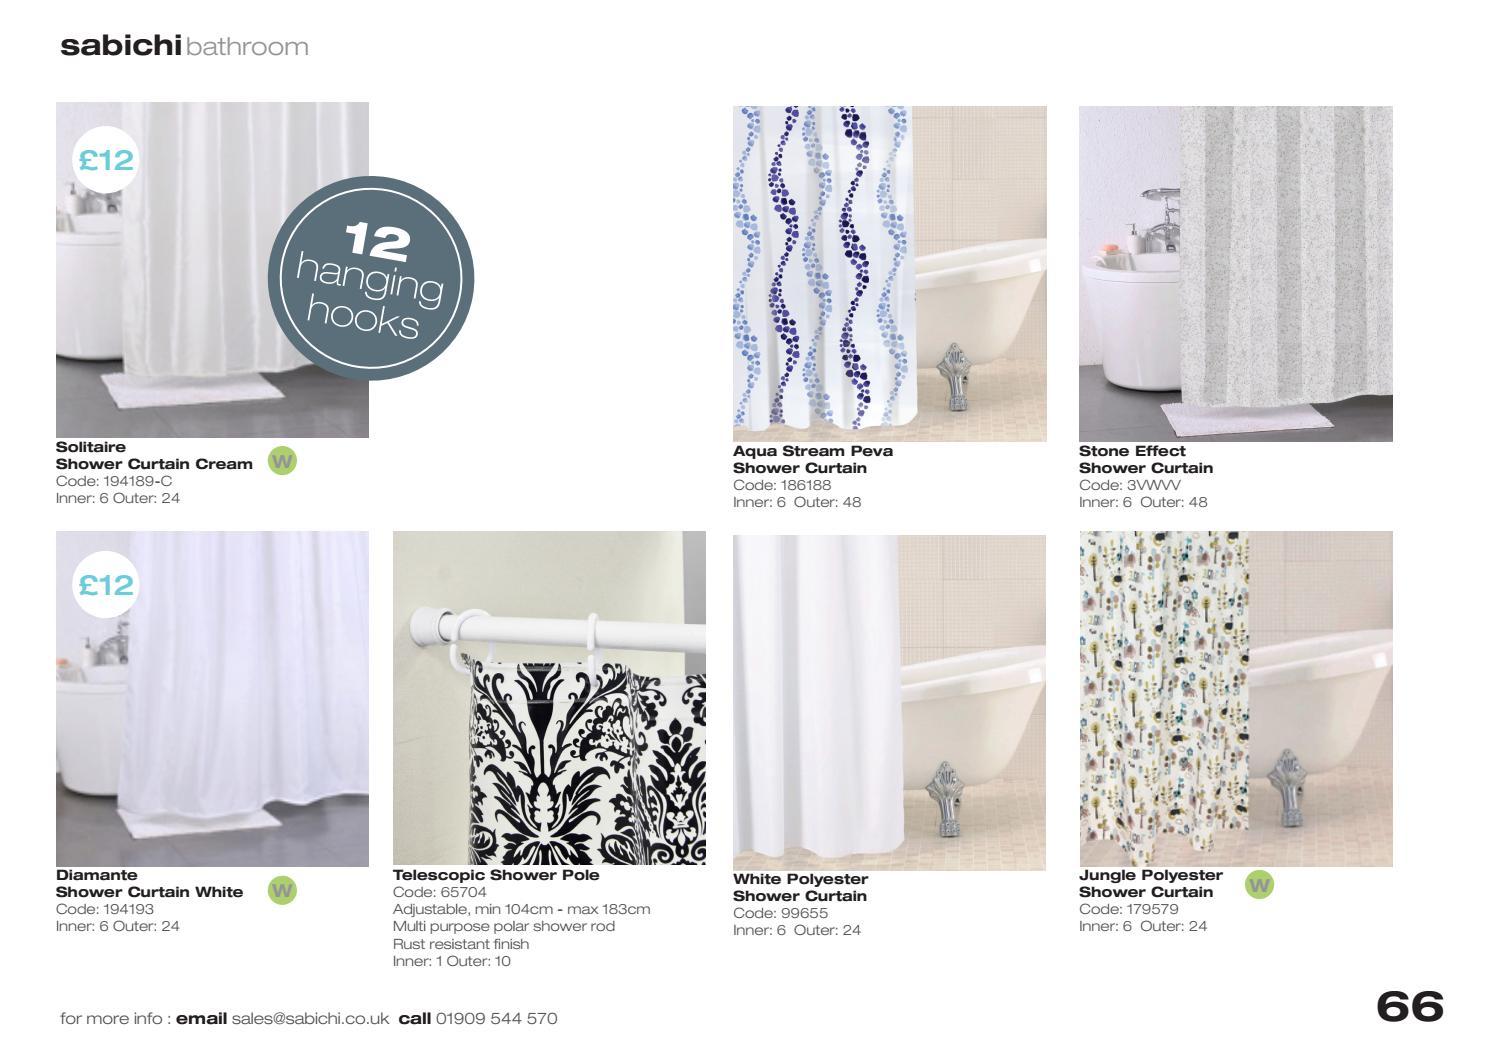Select the Telescopic Shower Pole title
This screenshot has height=1059, width=1497.
(x=496, y=874)
